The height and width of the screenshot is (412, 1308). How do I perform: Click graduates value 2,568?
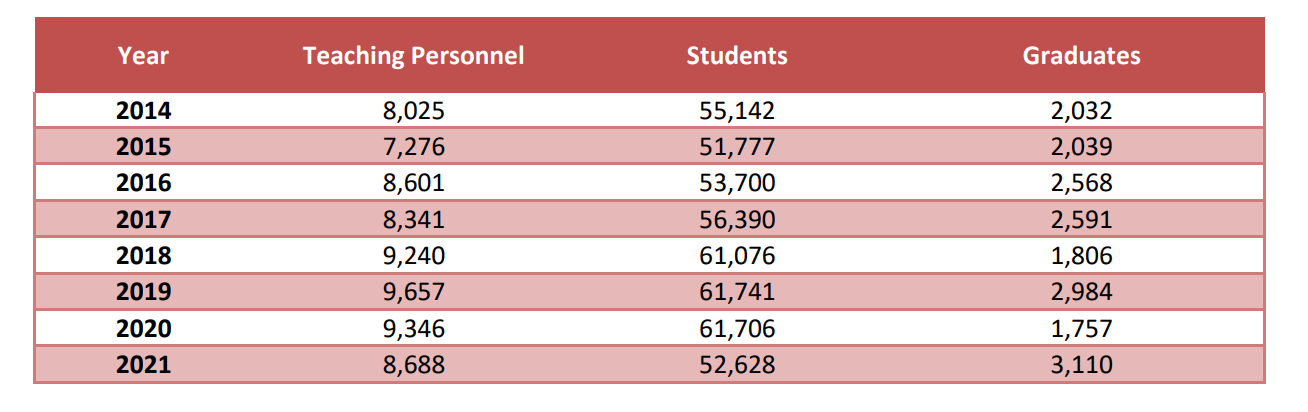[1081, 183]
